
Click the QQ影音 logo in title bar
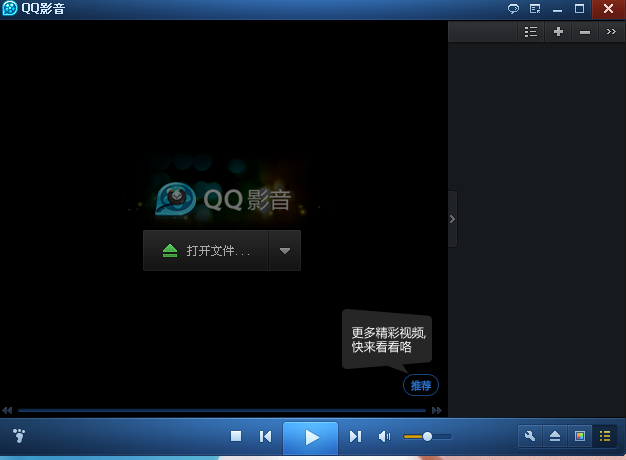click(x=10, y=8)
